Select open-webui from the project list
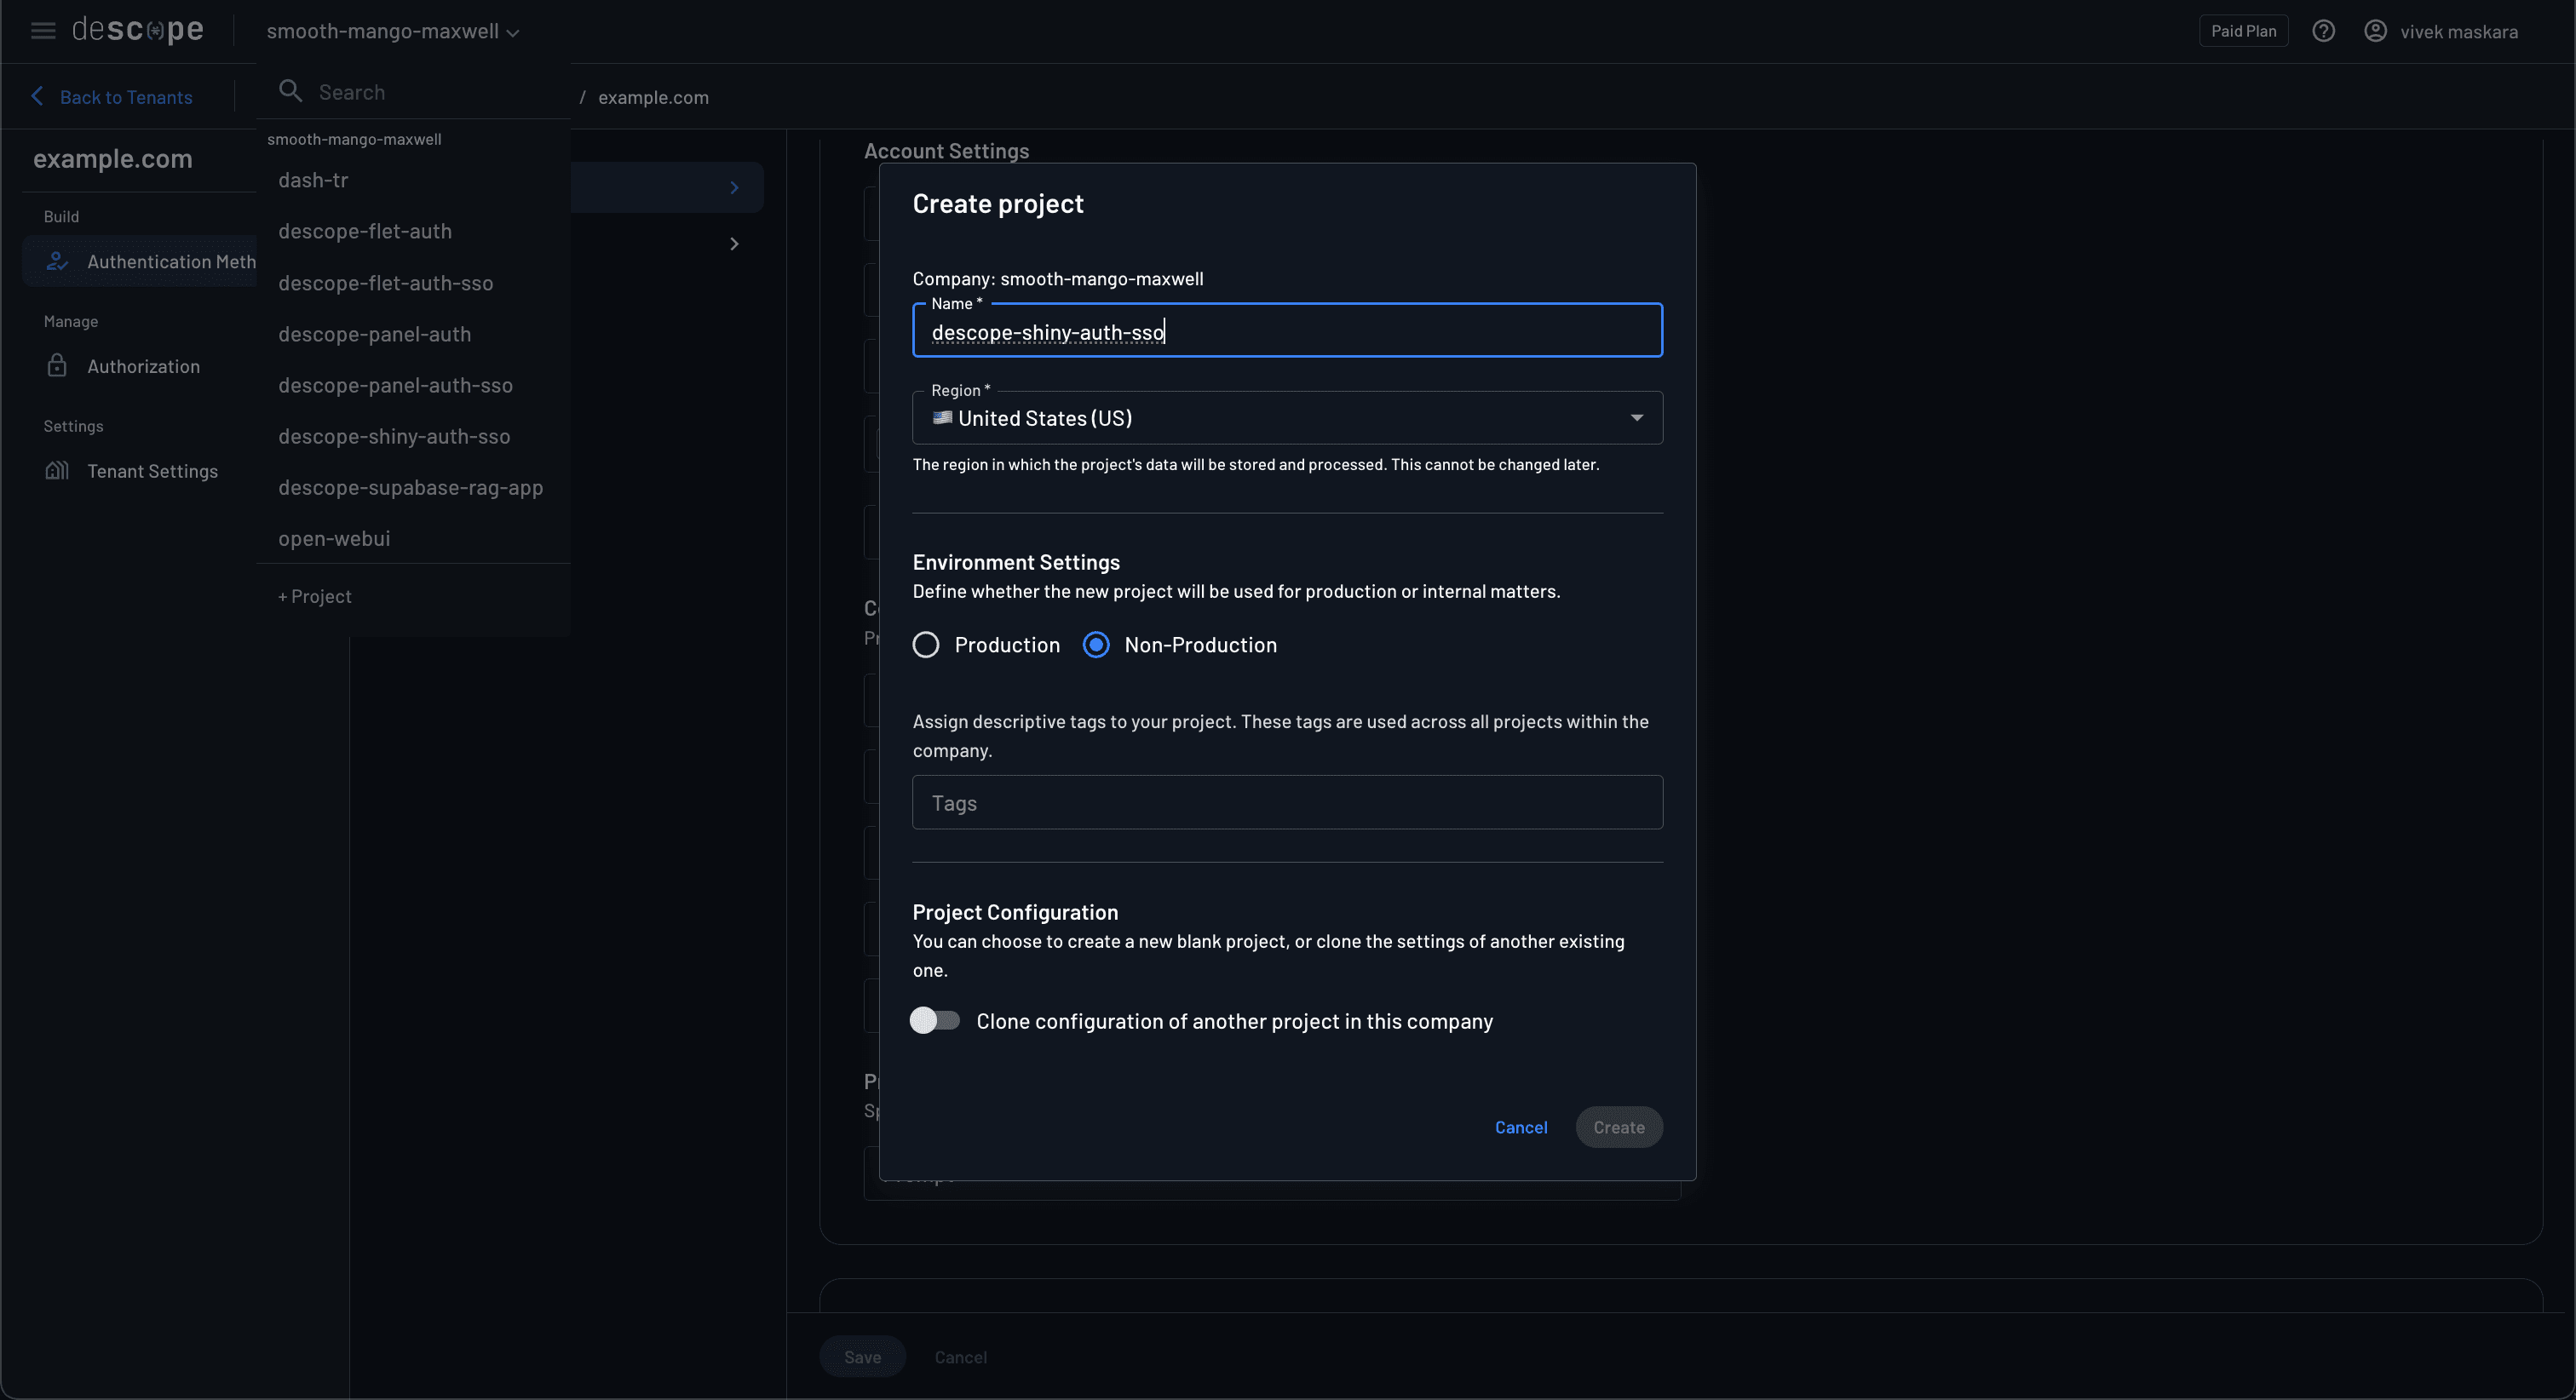The height and width of the screenshot is (1400, 2576). click(334, 538)
